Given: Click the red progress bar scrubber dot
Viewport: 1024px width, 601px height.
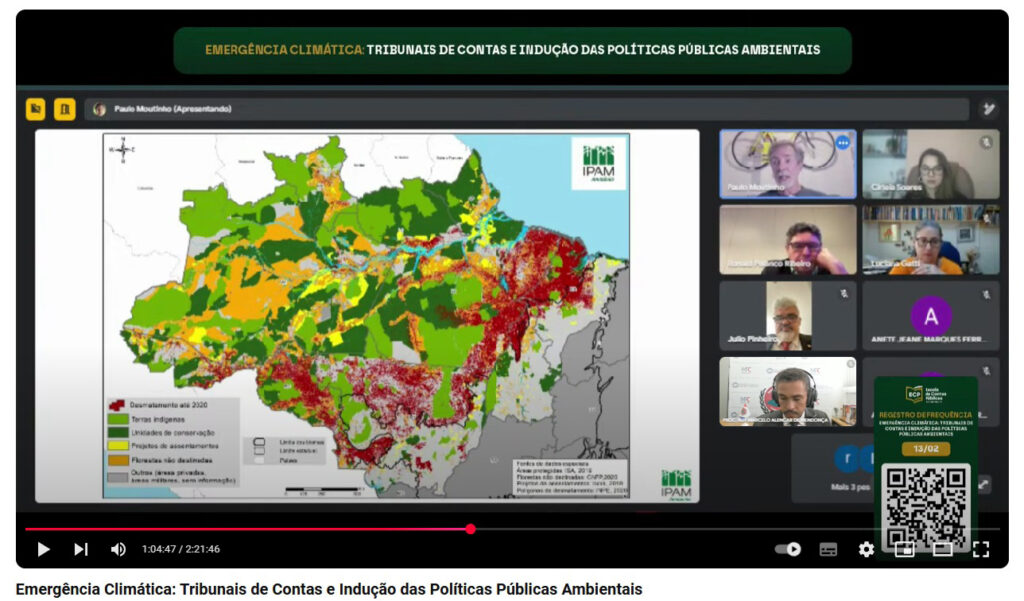Looking at the screenshot, I should pyautogui.click(x=470, y=529).
